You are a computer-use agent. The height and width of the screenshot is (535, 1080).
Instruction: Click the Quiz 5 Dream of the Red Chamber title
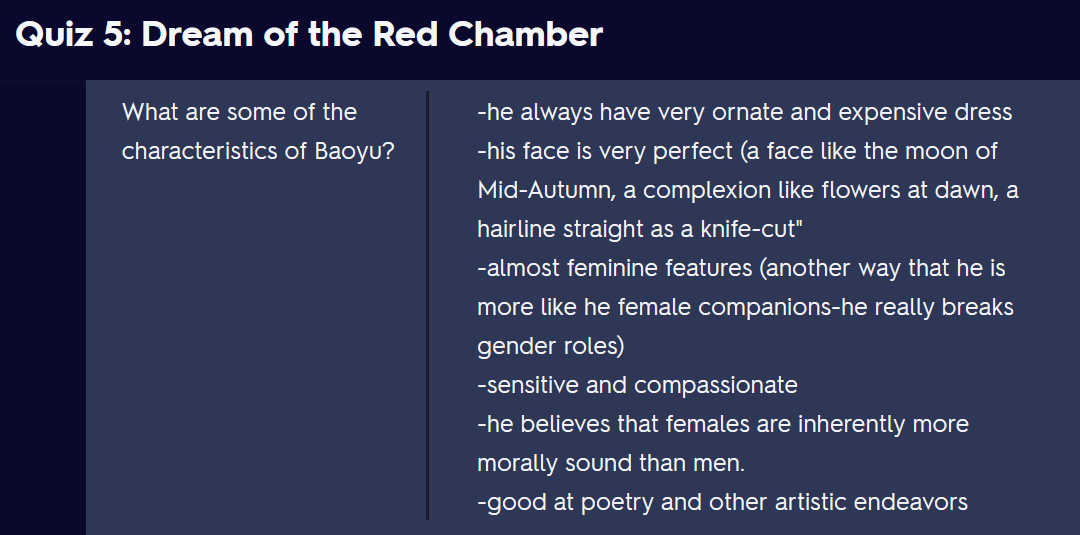coord(309,34)
